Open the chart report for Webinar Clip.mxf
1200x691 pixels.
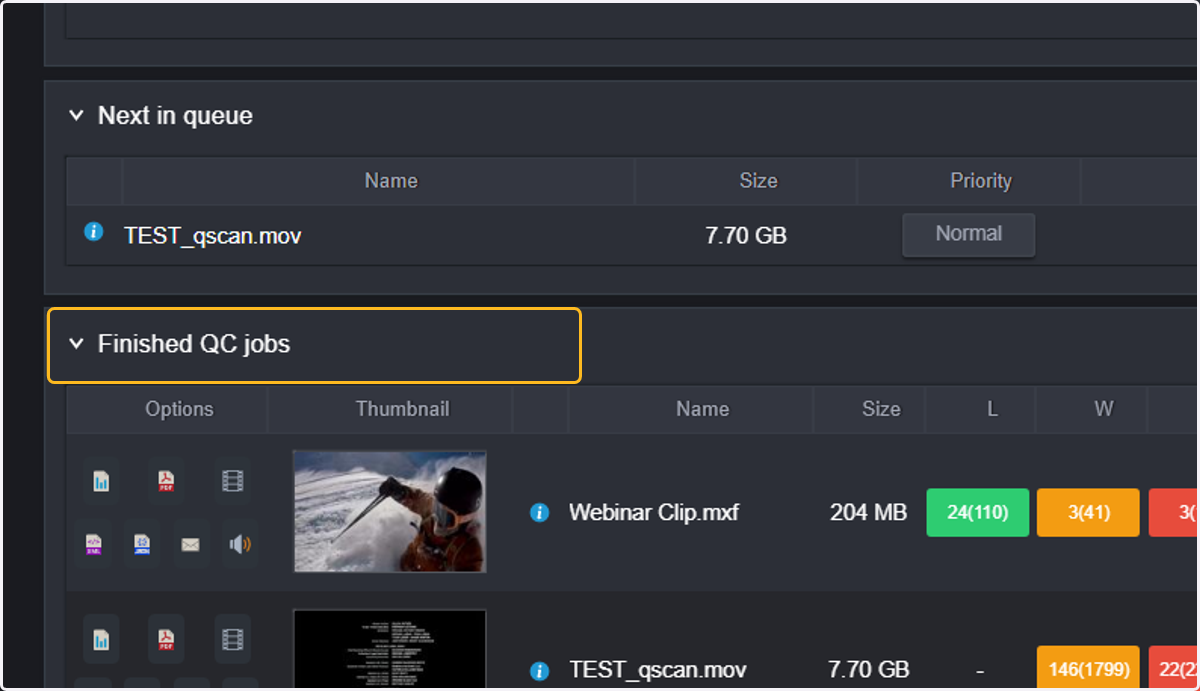(x=101, y=482)
